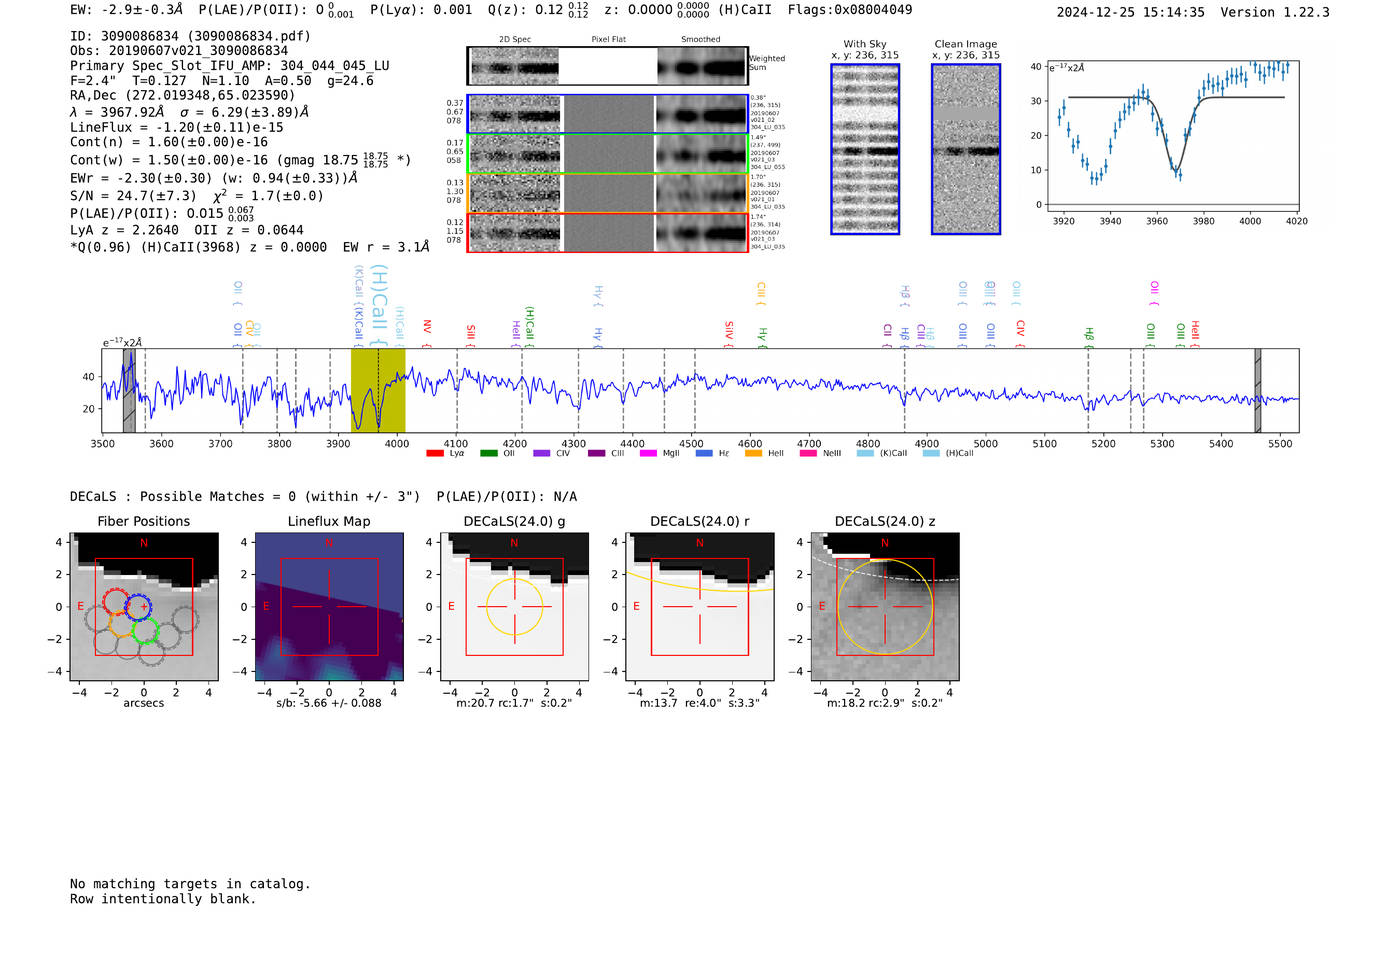Click the Smoothed column header
The image size is (1400, 953).
700,40
